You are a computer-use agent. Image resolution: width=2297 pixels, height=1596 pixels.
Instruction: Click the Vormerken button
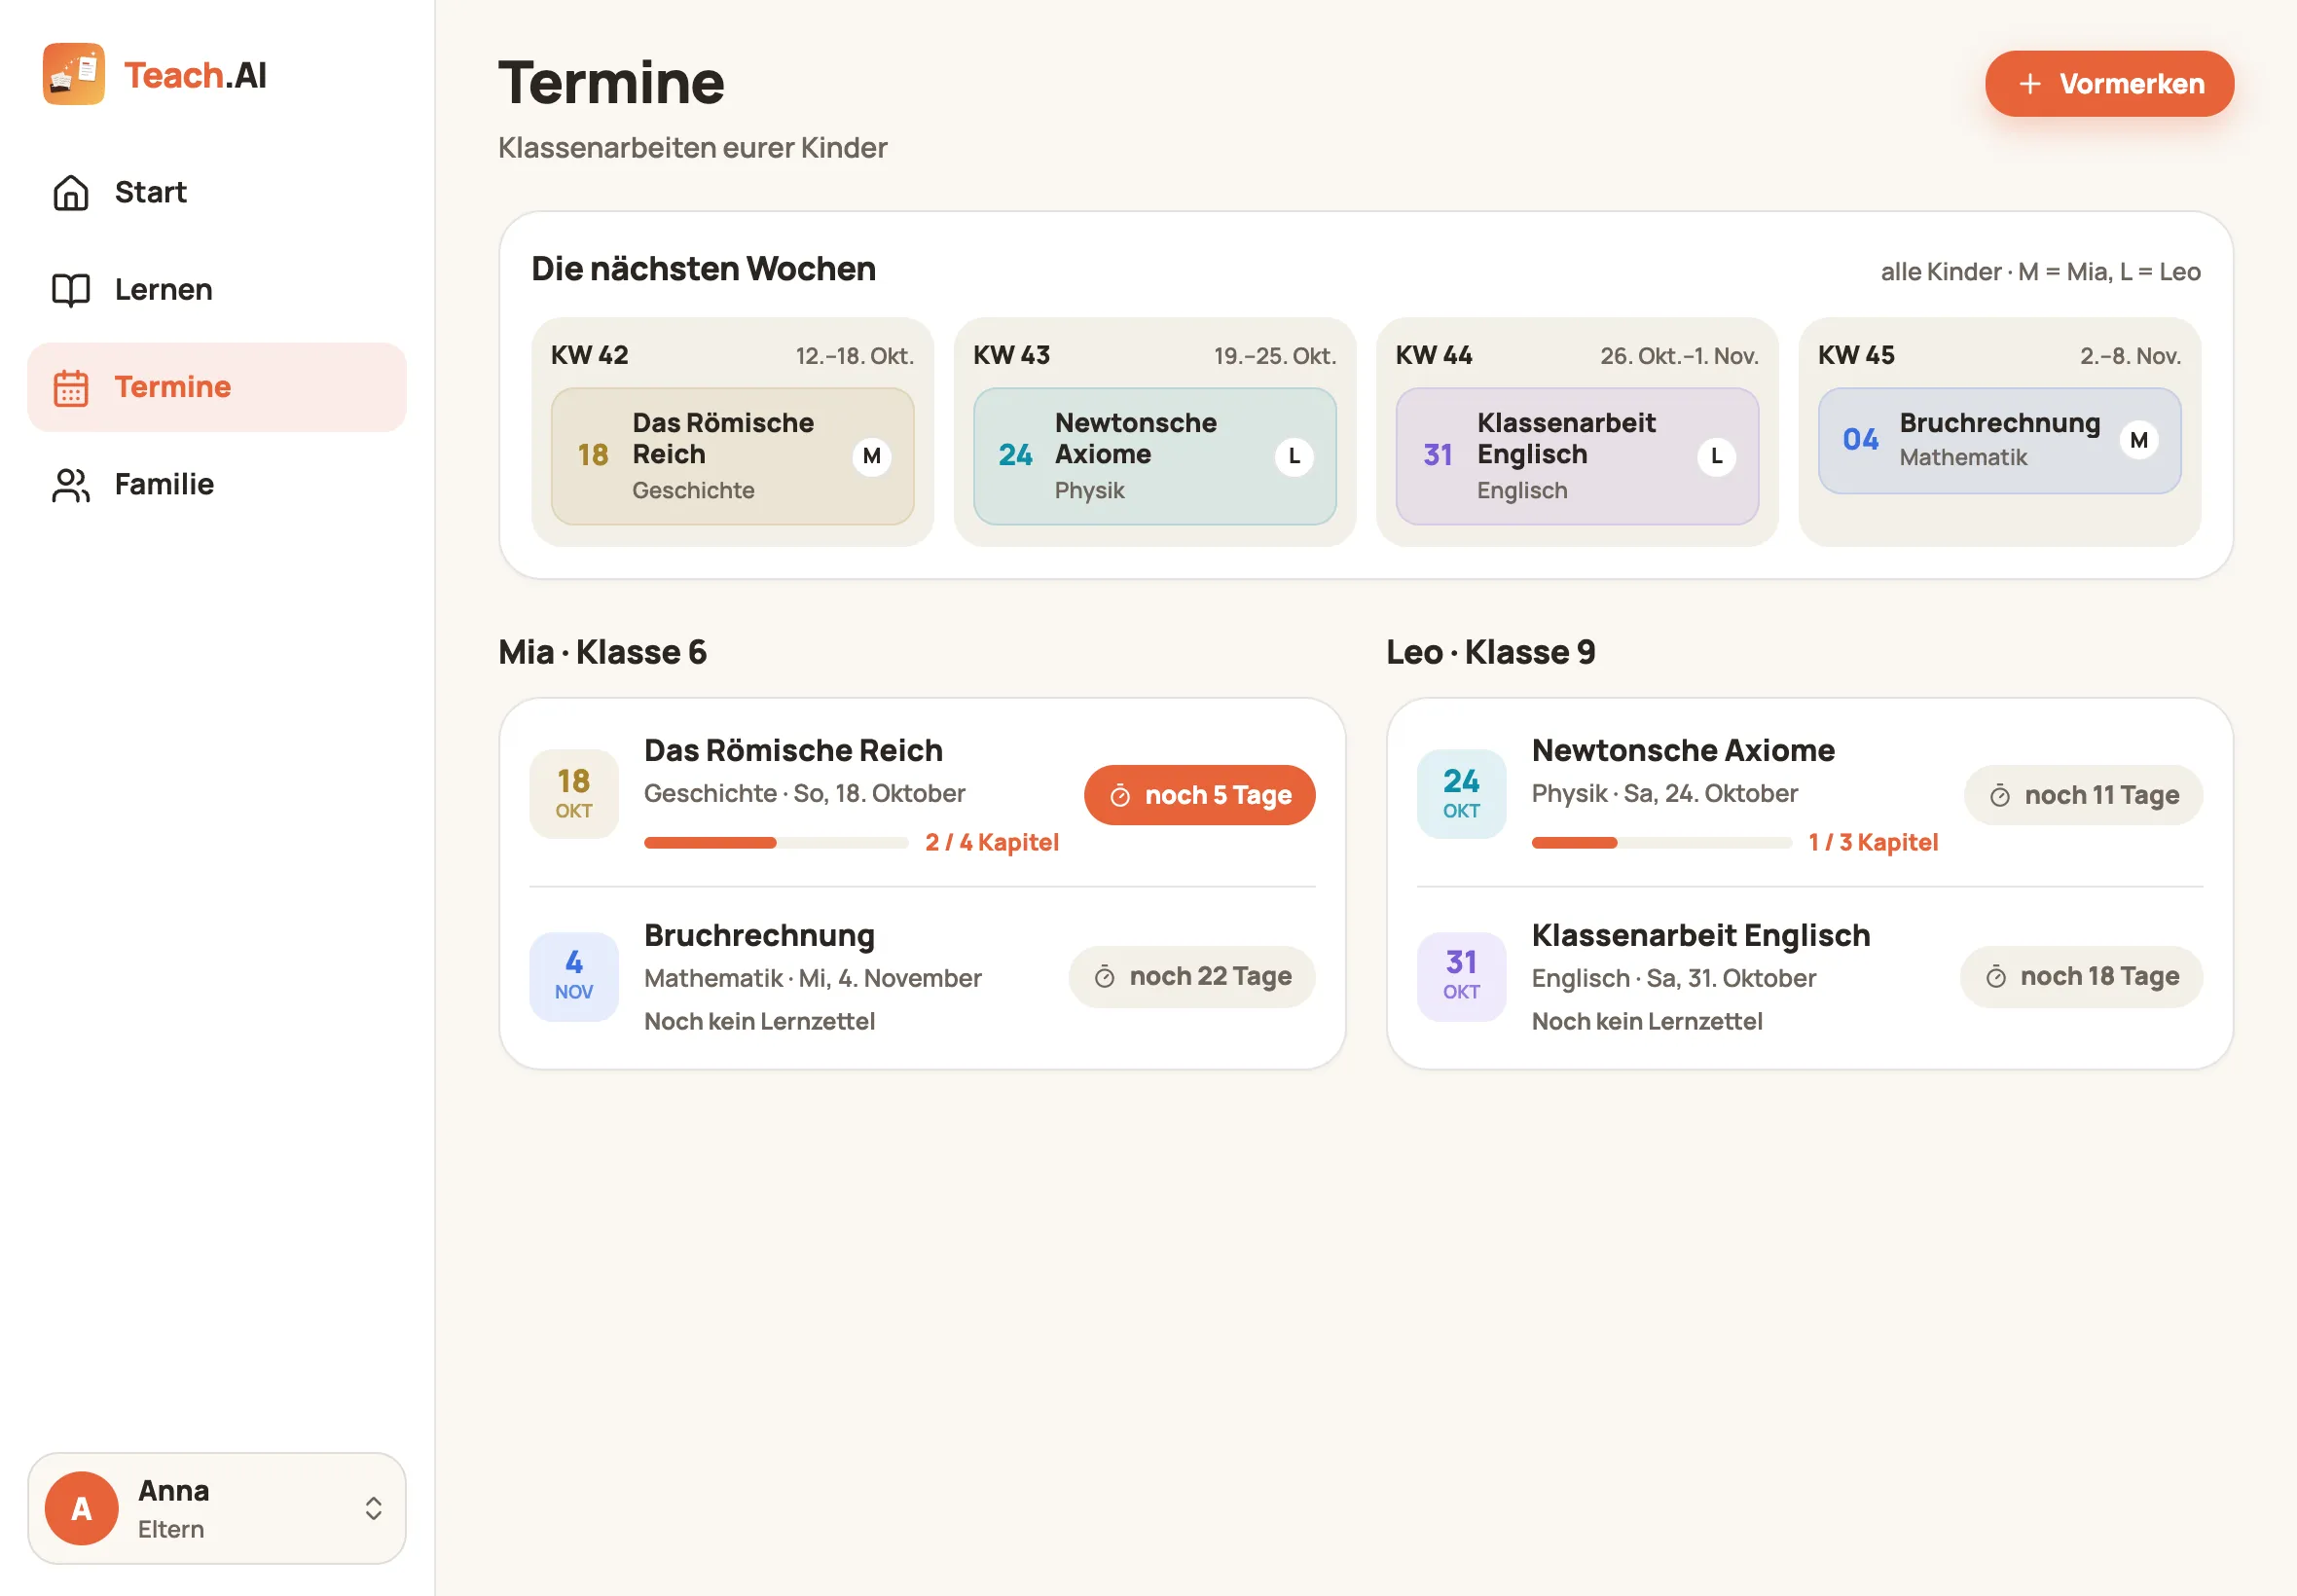(2109, 84)
